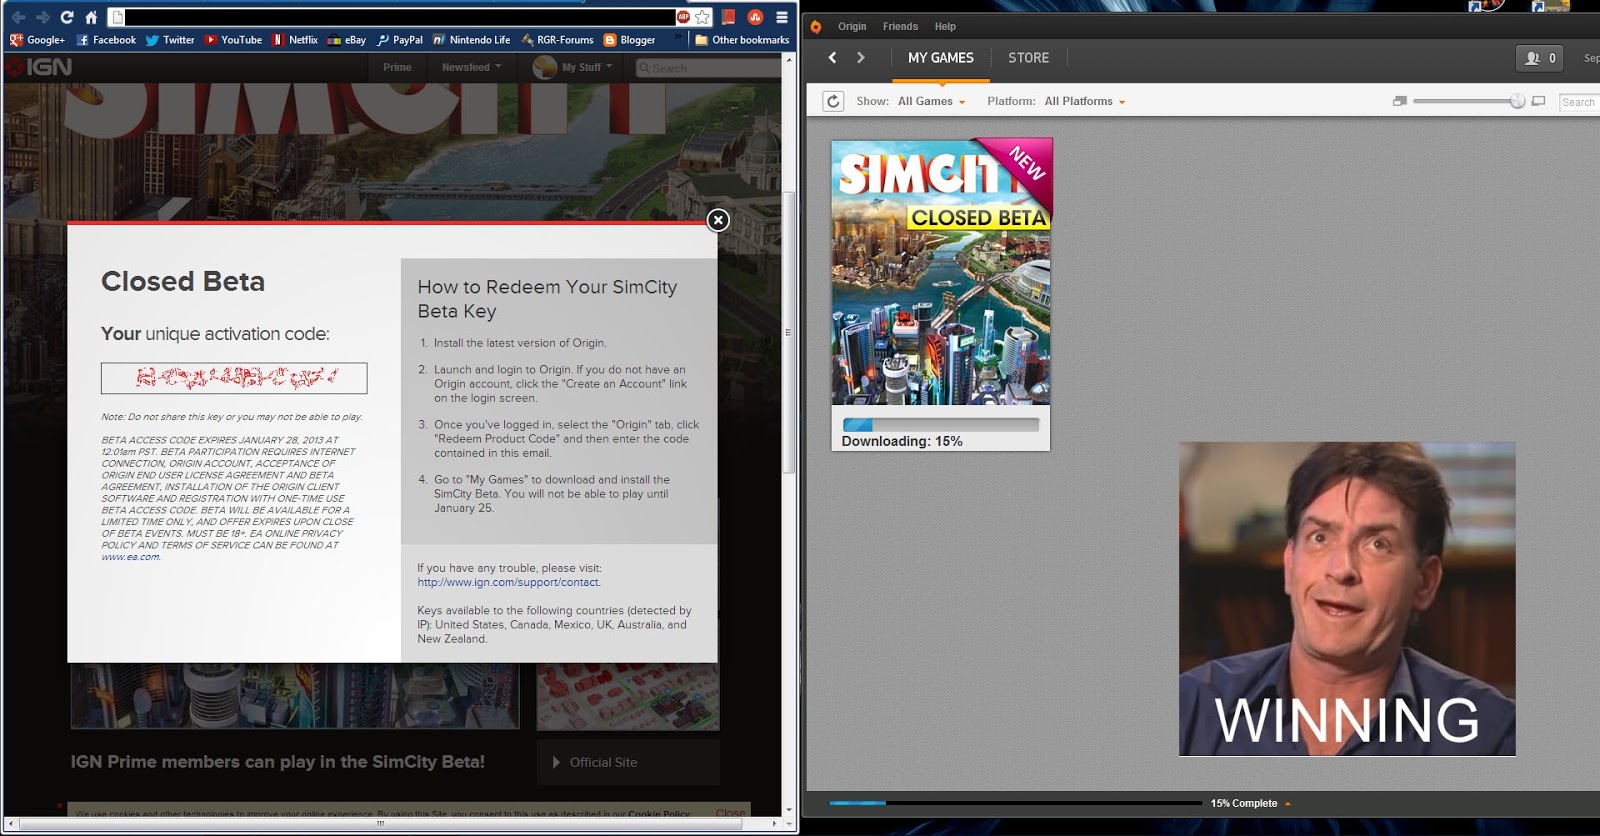Click the browser horizontal scrollbar
The width and height of the screenshot is (1600, 836).
(380, 823)
